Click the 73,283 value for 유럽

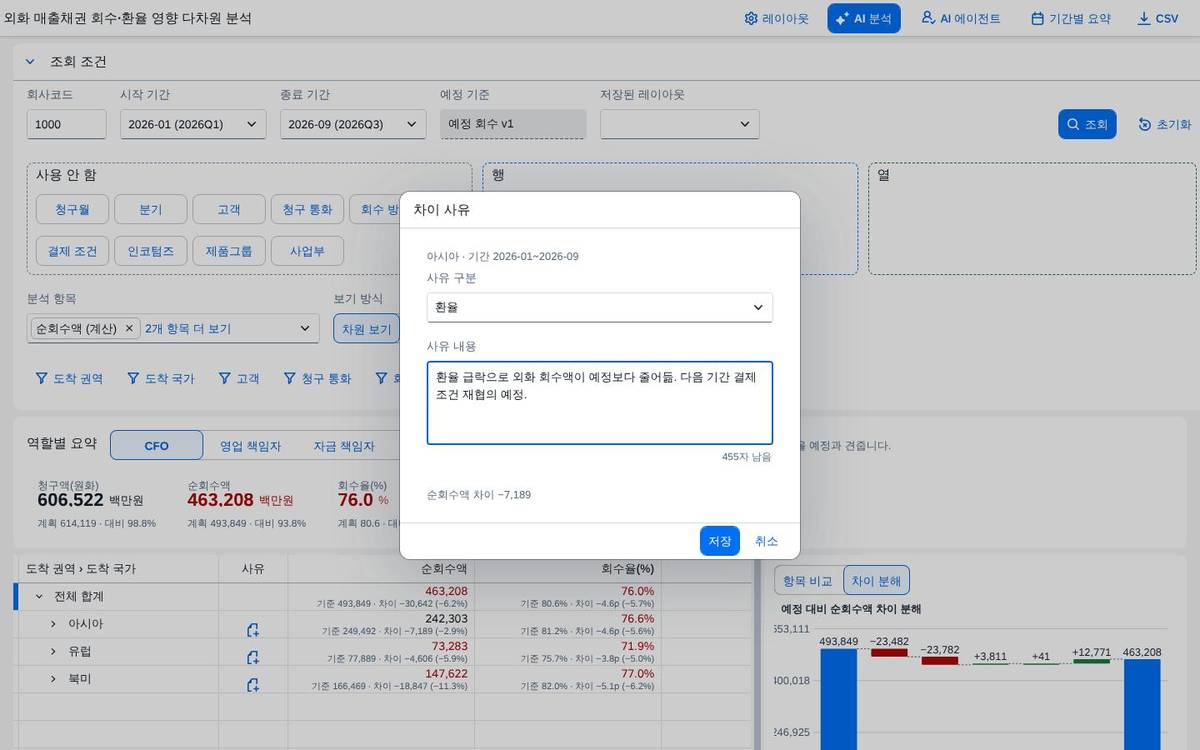(x=448, y=646)
